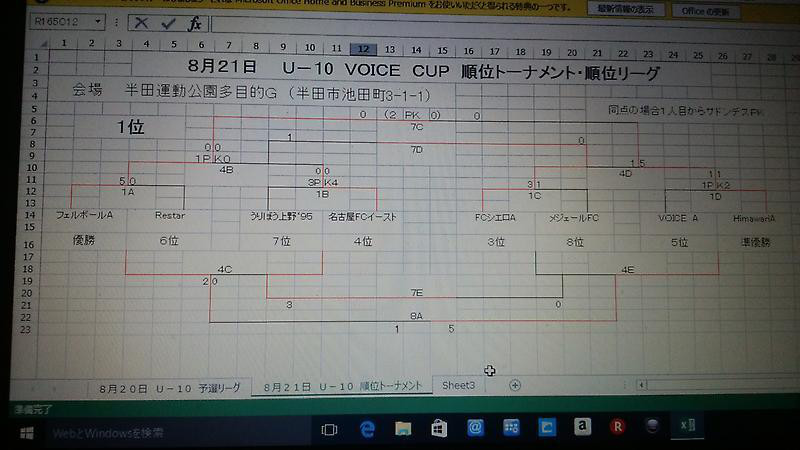Add a new sheet with plus button
The width and height of the screenshot is (800, 450).
coord(515,385)
